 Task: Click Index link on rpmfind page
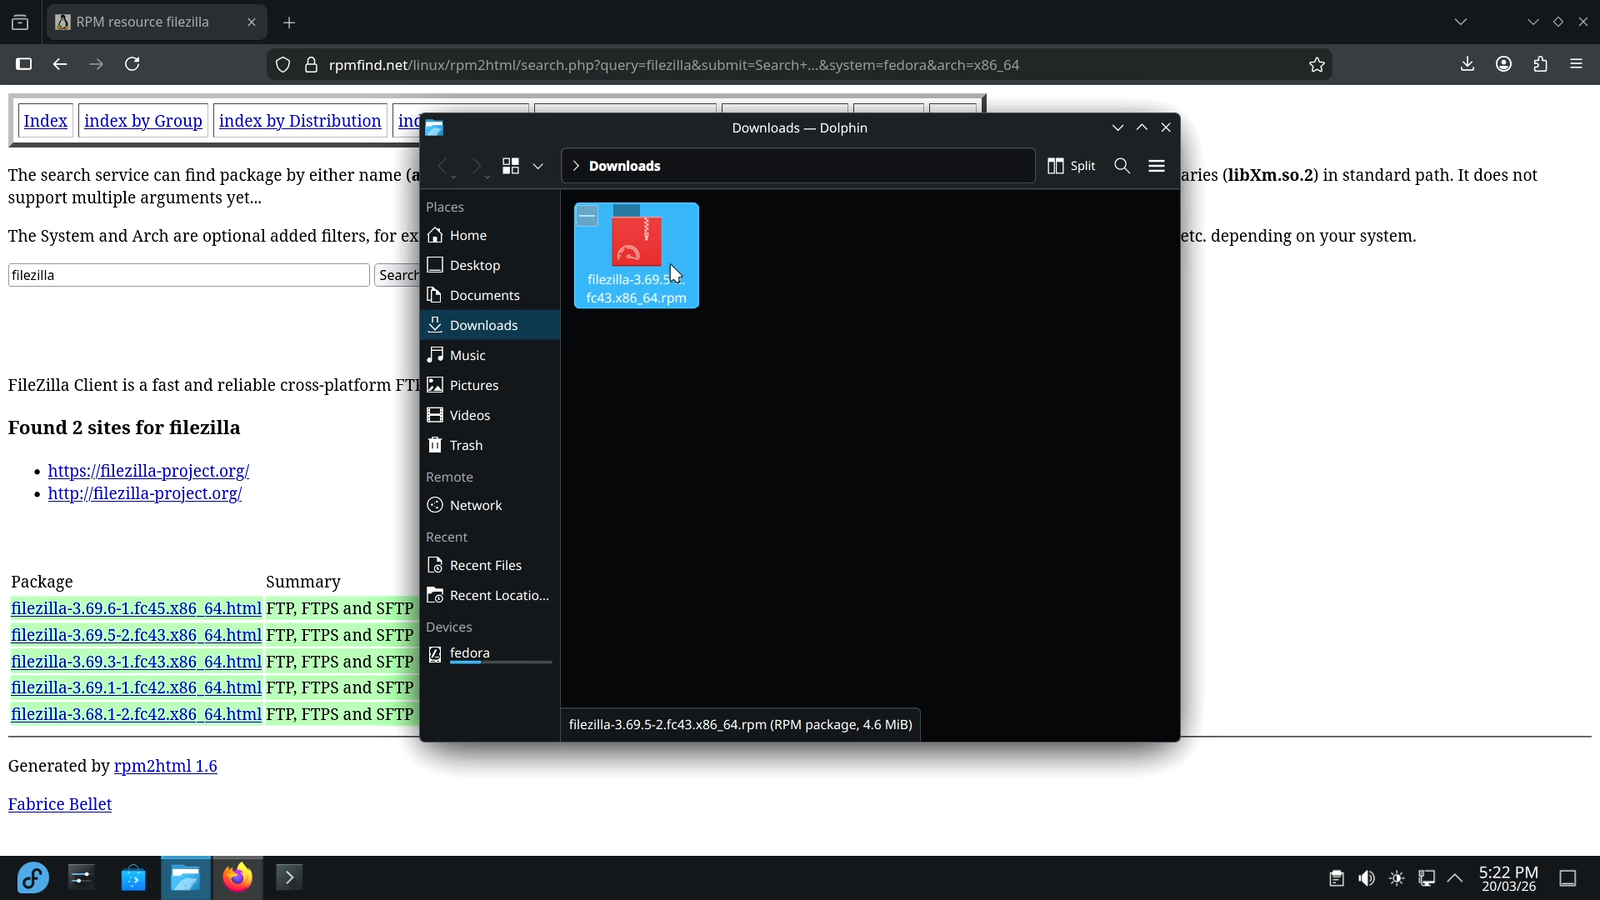45,121
